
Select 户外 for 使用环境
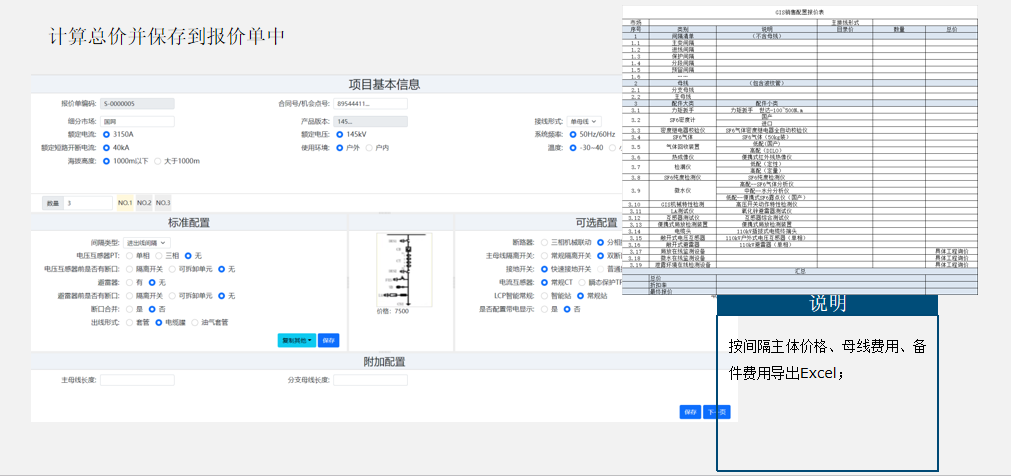pyautogui.click(x=340, y=148)
